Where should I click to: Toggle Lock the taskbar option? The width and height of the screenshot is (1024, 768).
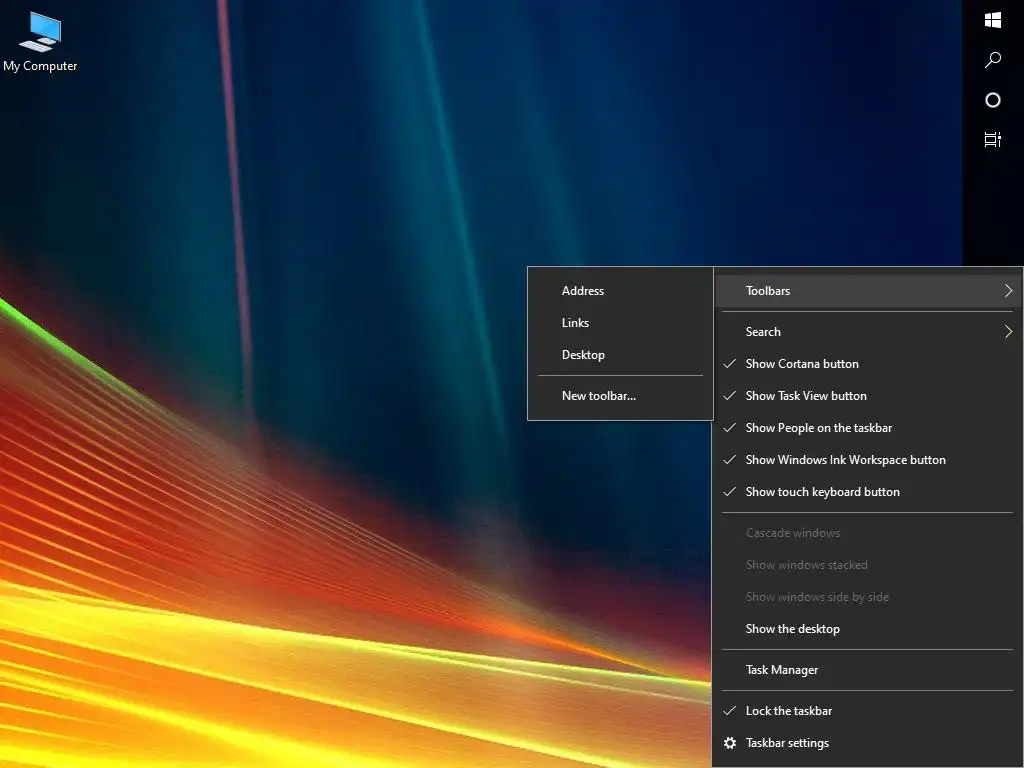click(x=867, y=711)
